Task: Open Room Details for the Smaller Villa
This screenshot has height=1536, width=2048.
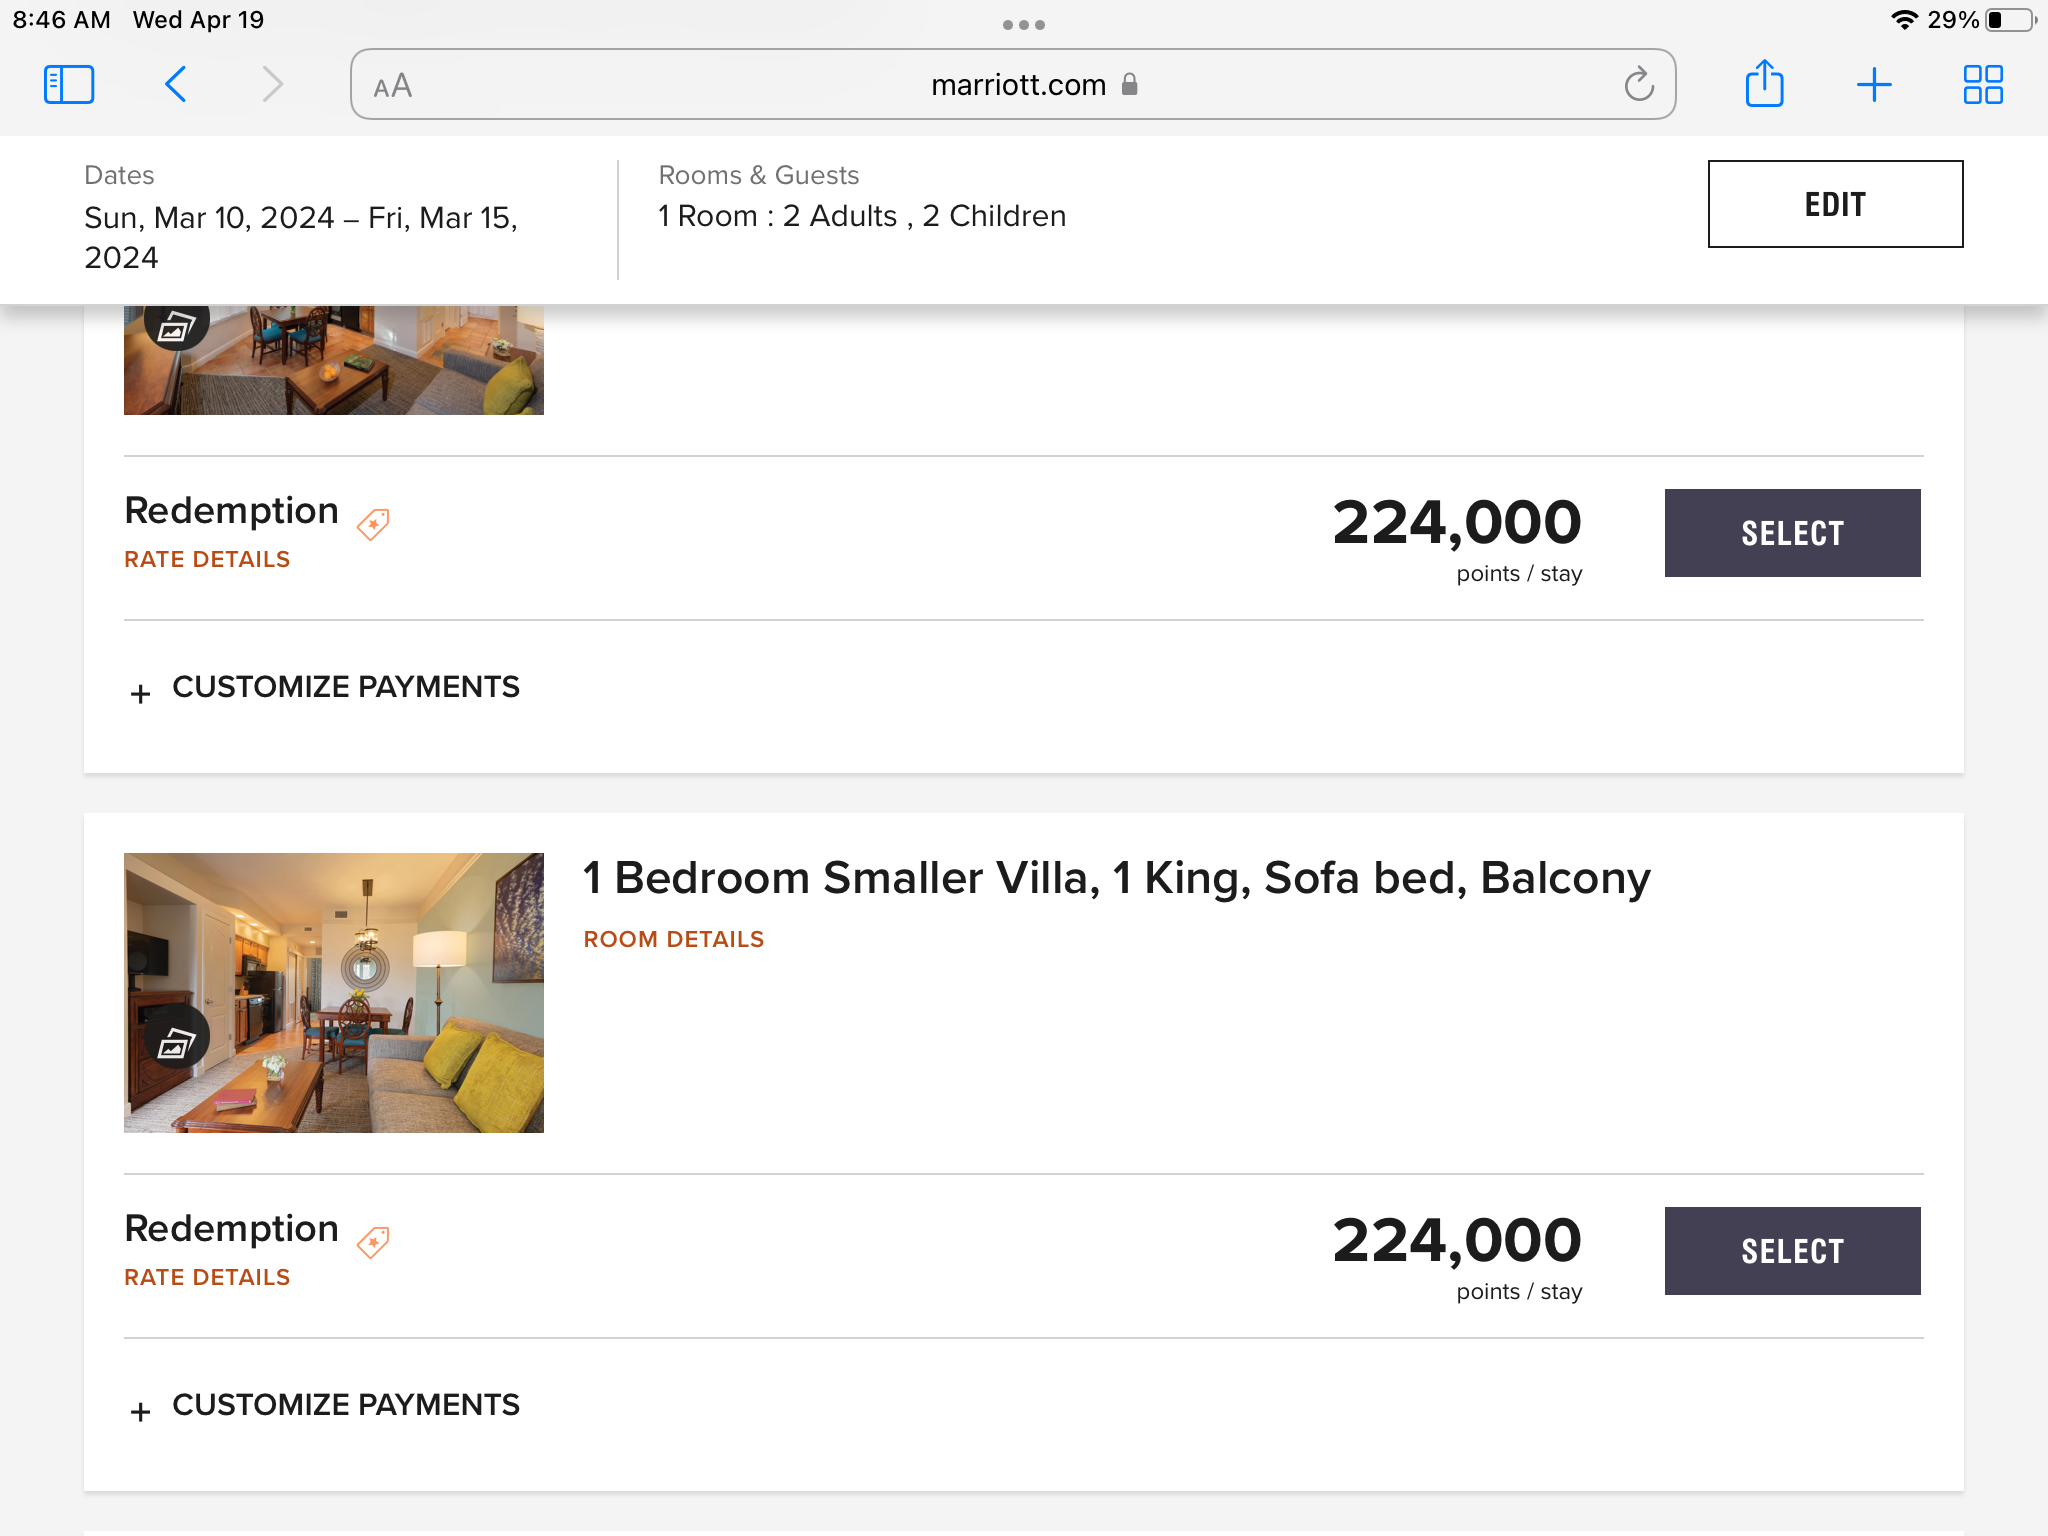Action: pos(674,939)
